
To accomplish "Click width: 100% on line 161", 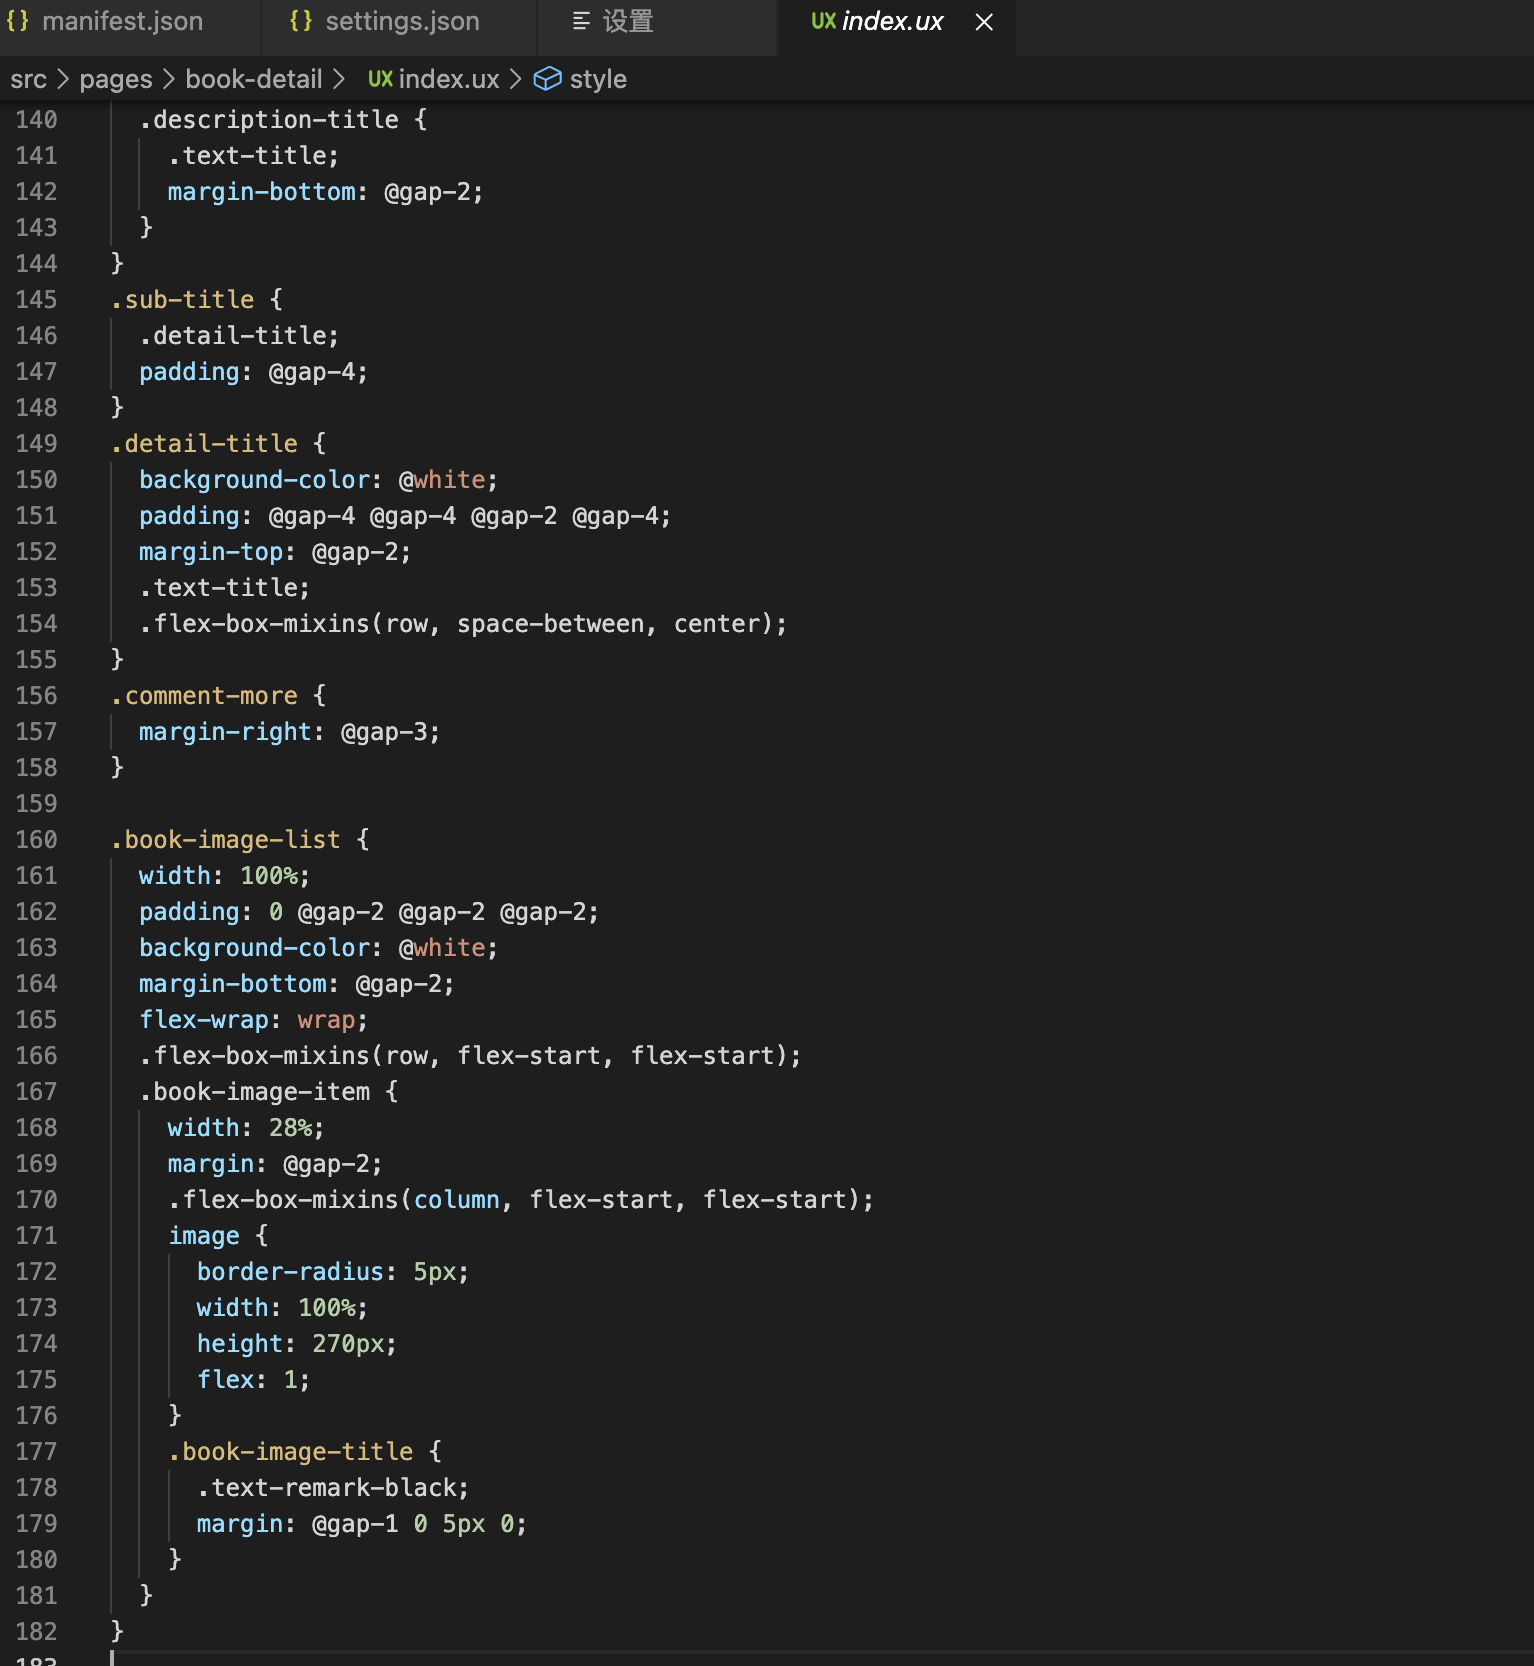I will point(224,876).
